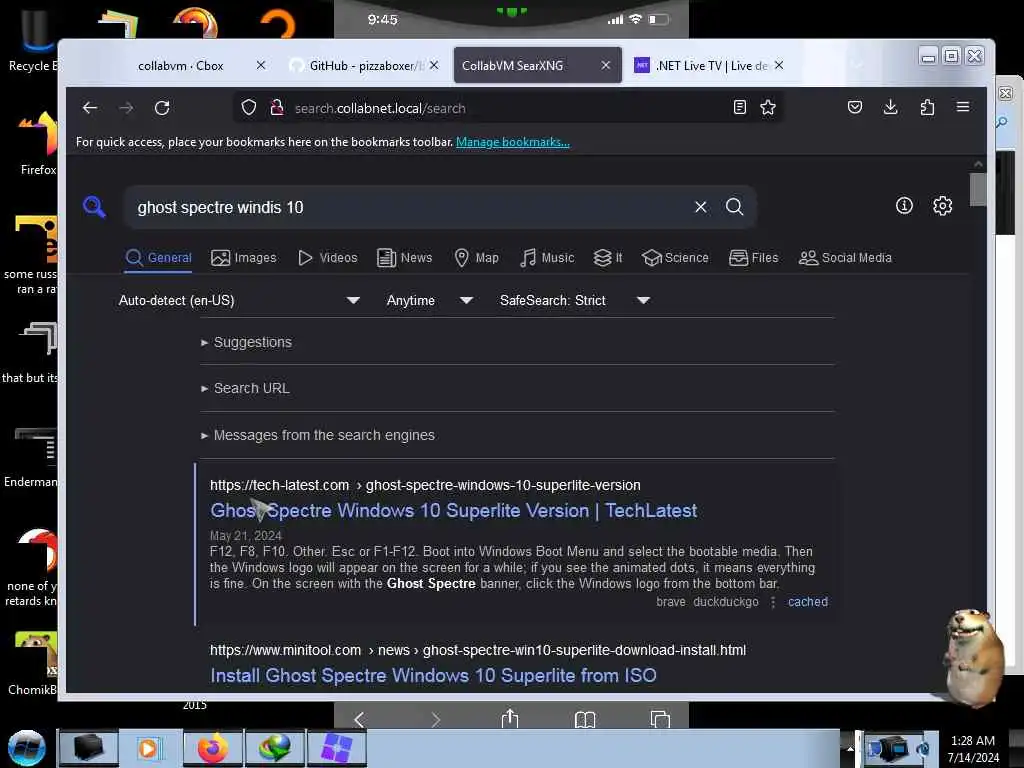
Task: Go back to the previous page
Action: [x=89, y=108]
